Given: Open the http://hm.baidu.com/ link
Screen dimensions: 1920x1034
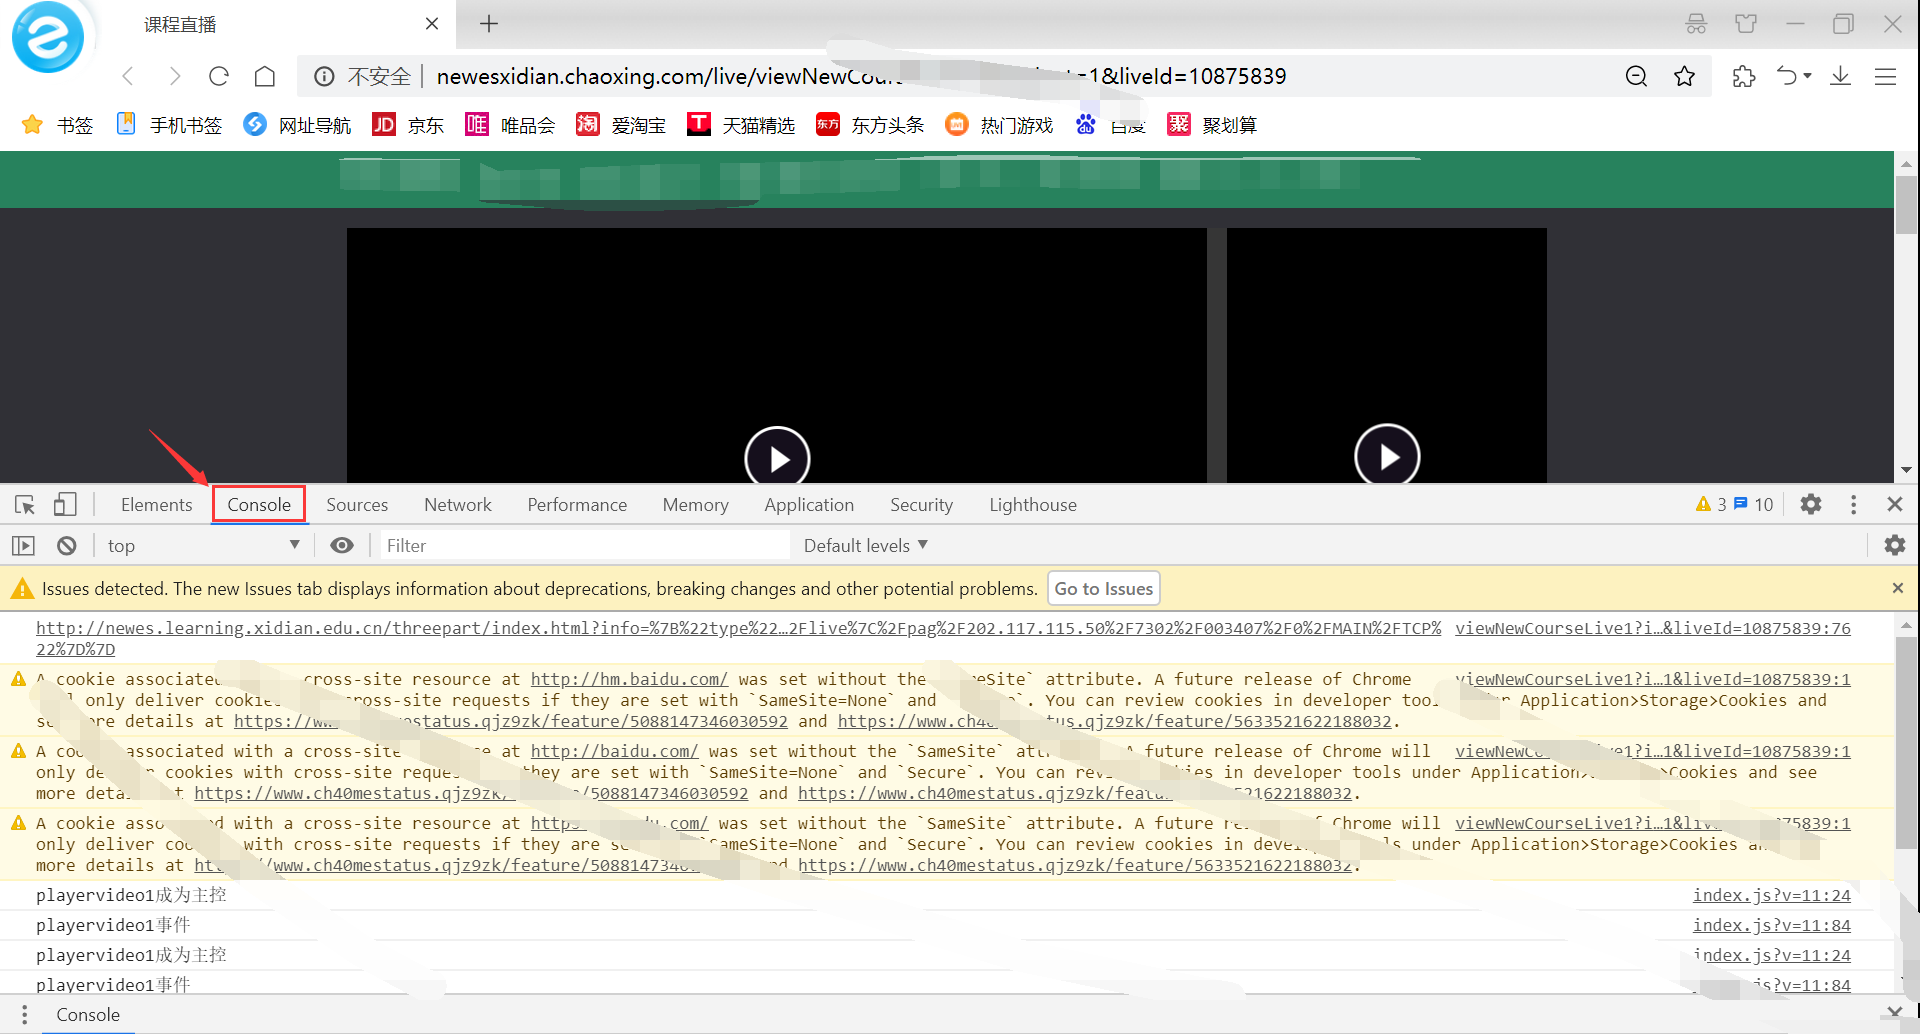Looking at the screenshot, I should [629, 680].
